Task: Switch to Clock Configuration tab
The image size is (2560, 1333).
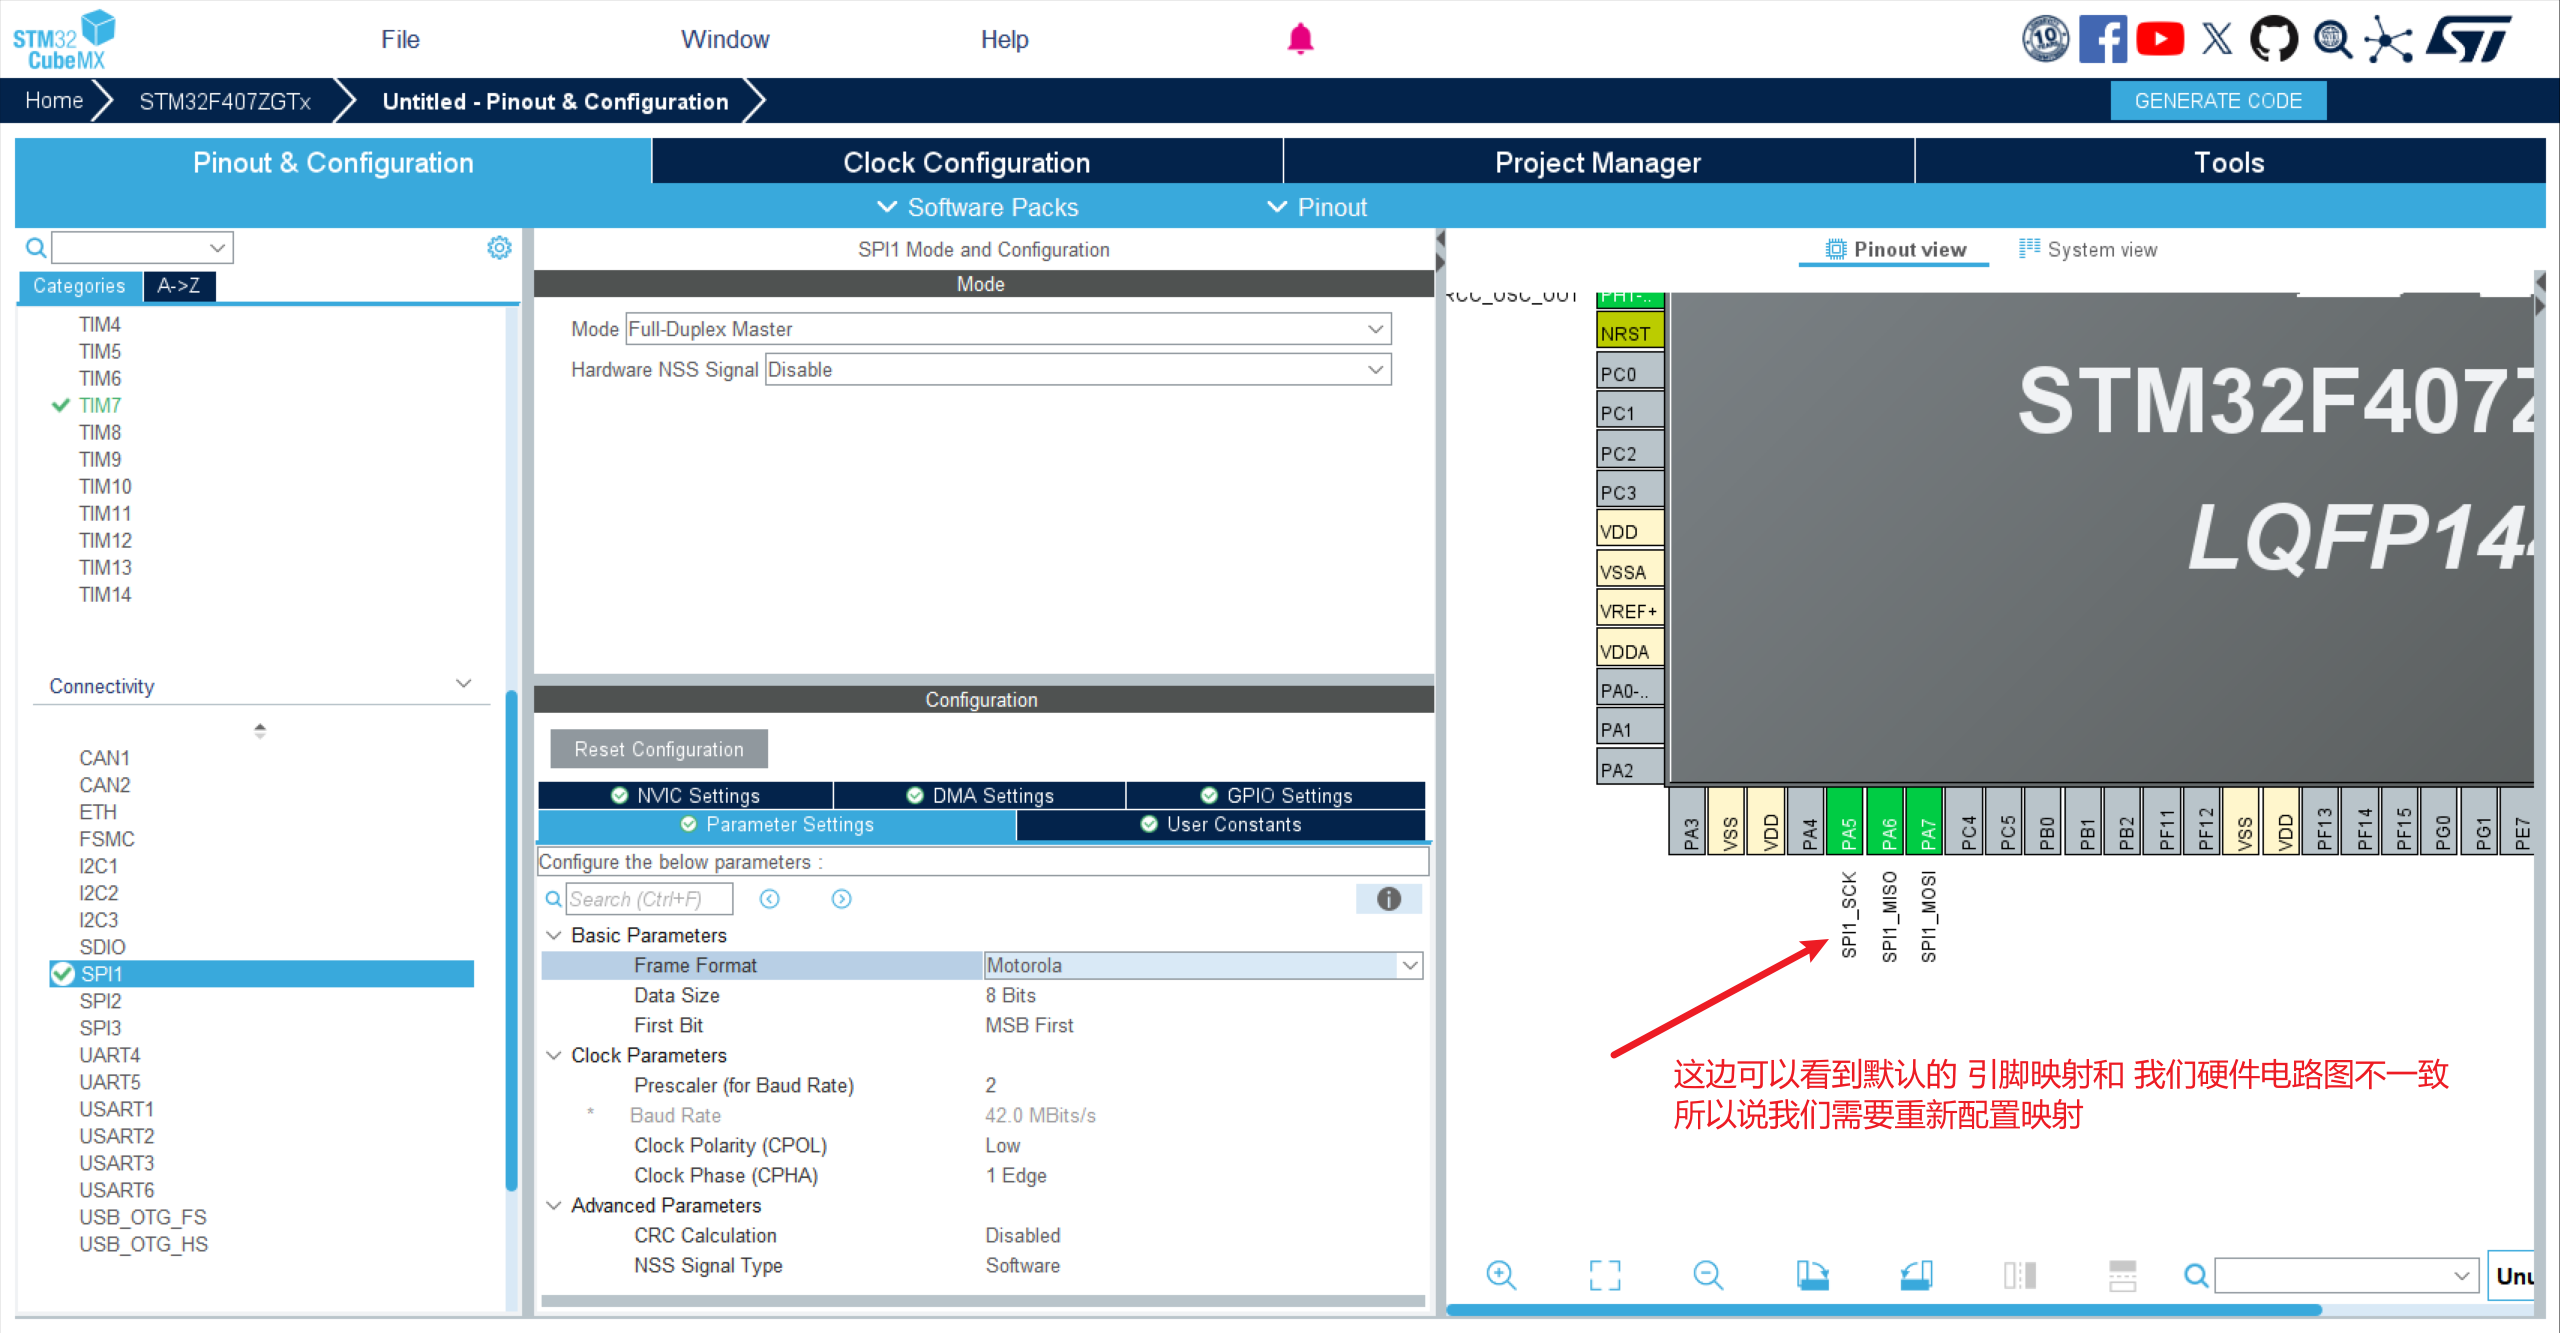Action: coord(966,162)
